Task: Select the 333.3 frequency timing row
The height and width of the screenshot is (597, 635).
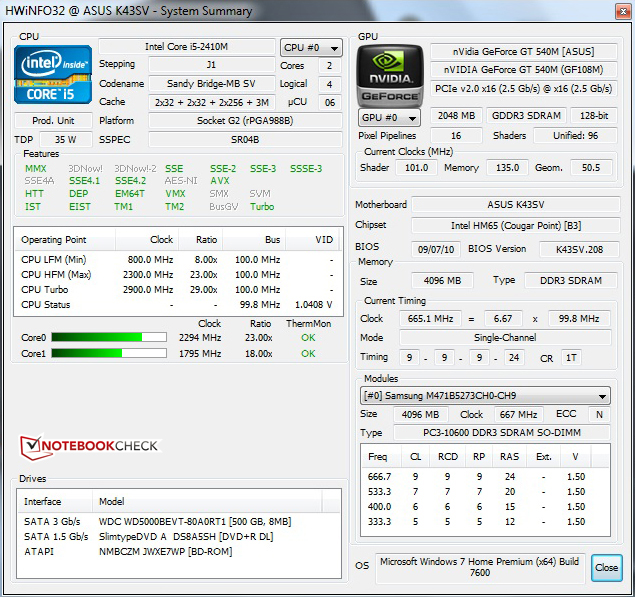Action: (x=485, y=522)
